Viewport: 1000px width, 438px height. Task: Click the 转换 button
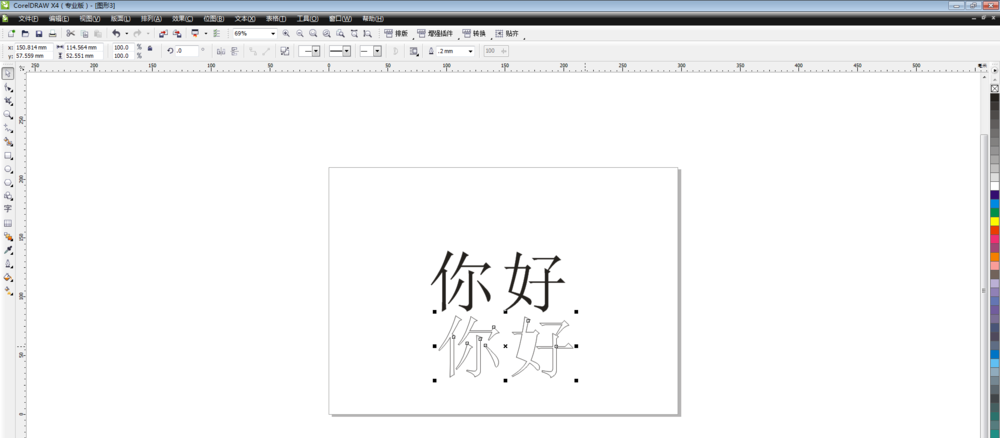click(x=474, y=33)
